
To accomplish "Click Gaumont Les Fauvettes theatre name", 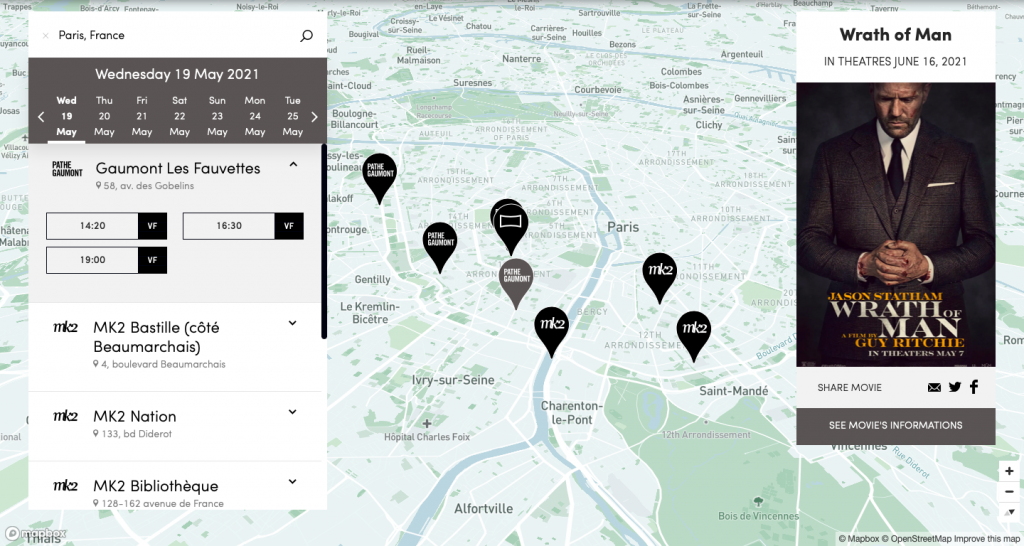I will click(x=178, y=168).
